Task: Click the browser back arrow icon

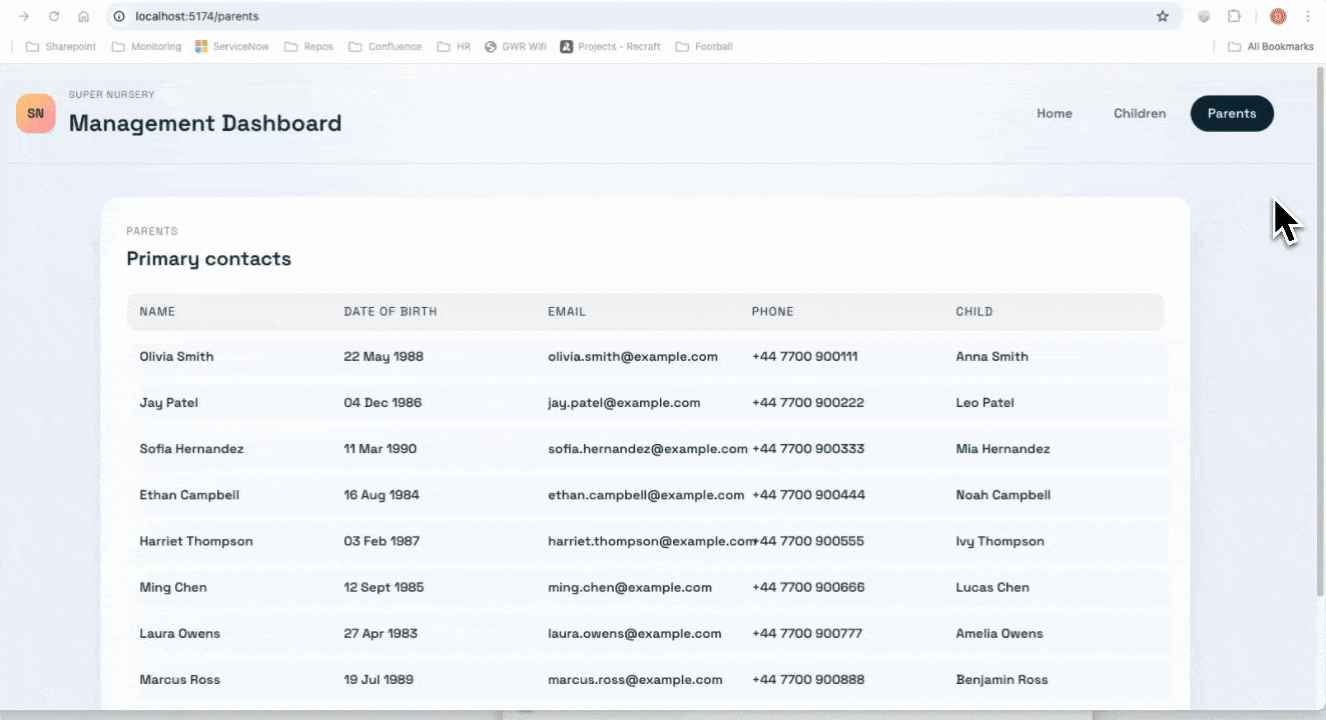Action: pyautogui.click(x=24, y=16)
